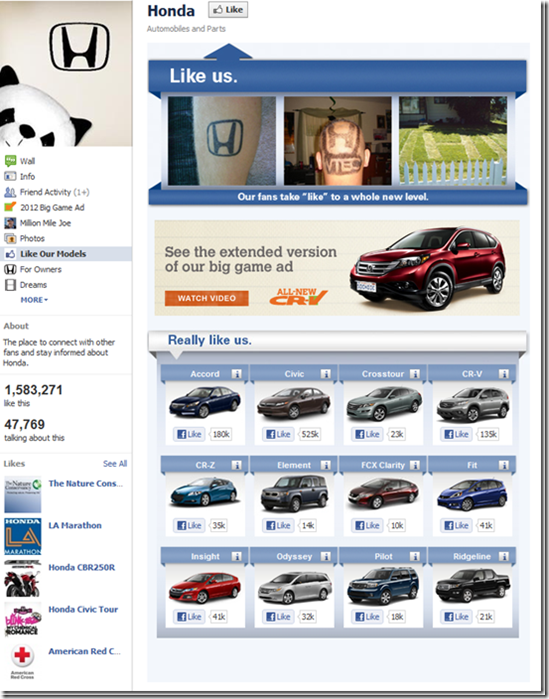
Task: Click the lawn-mowed Honda logo photo
Action: 453,140
